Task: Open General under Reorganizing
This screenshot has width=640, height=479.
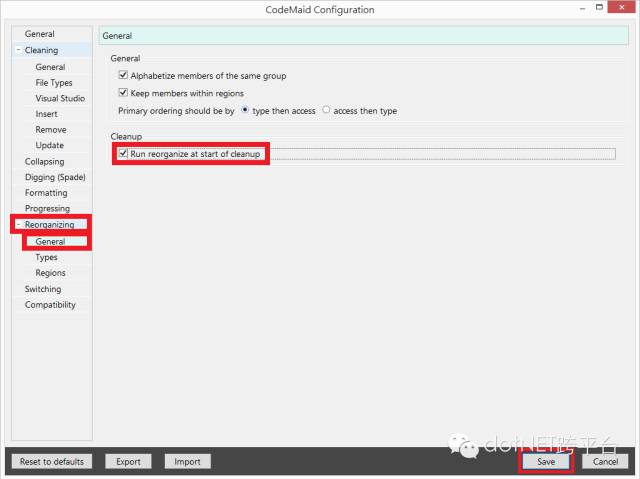Action: [50, 242]
